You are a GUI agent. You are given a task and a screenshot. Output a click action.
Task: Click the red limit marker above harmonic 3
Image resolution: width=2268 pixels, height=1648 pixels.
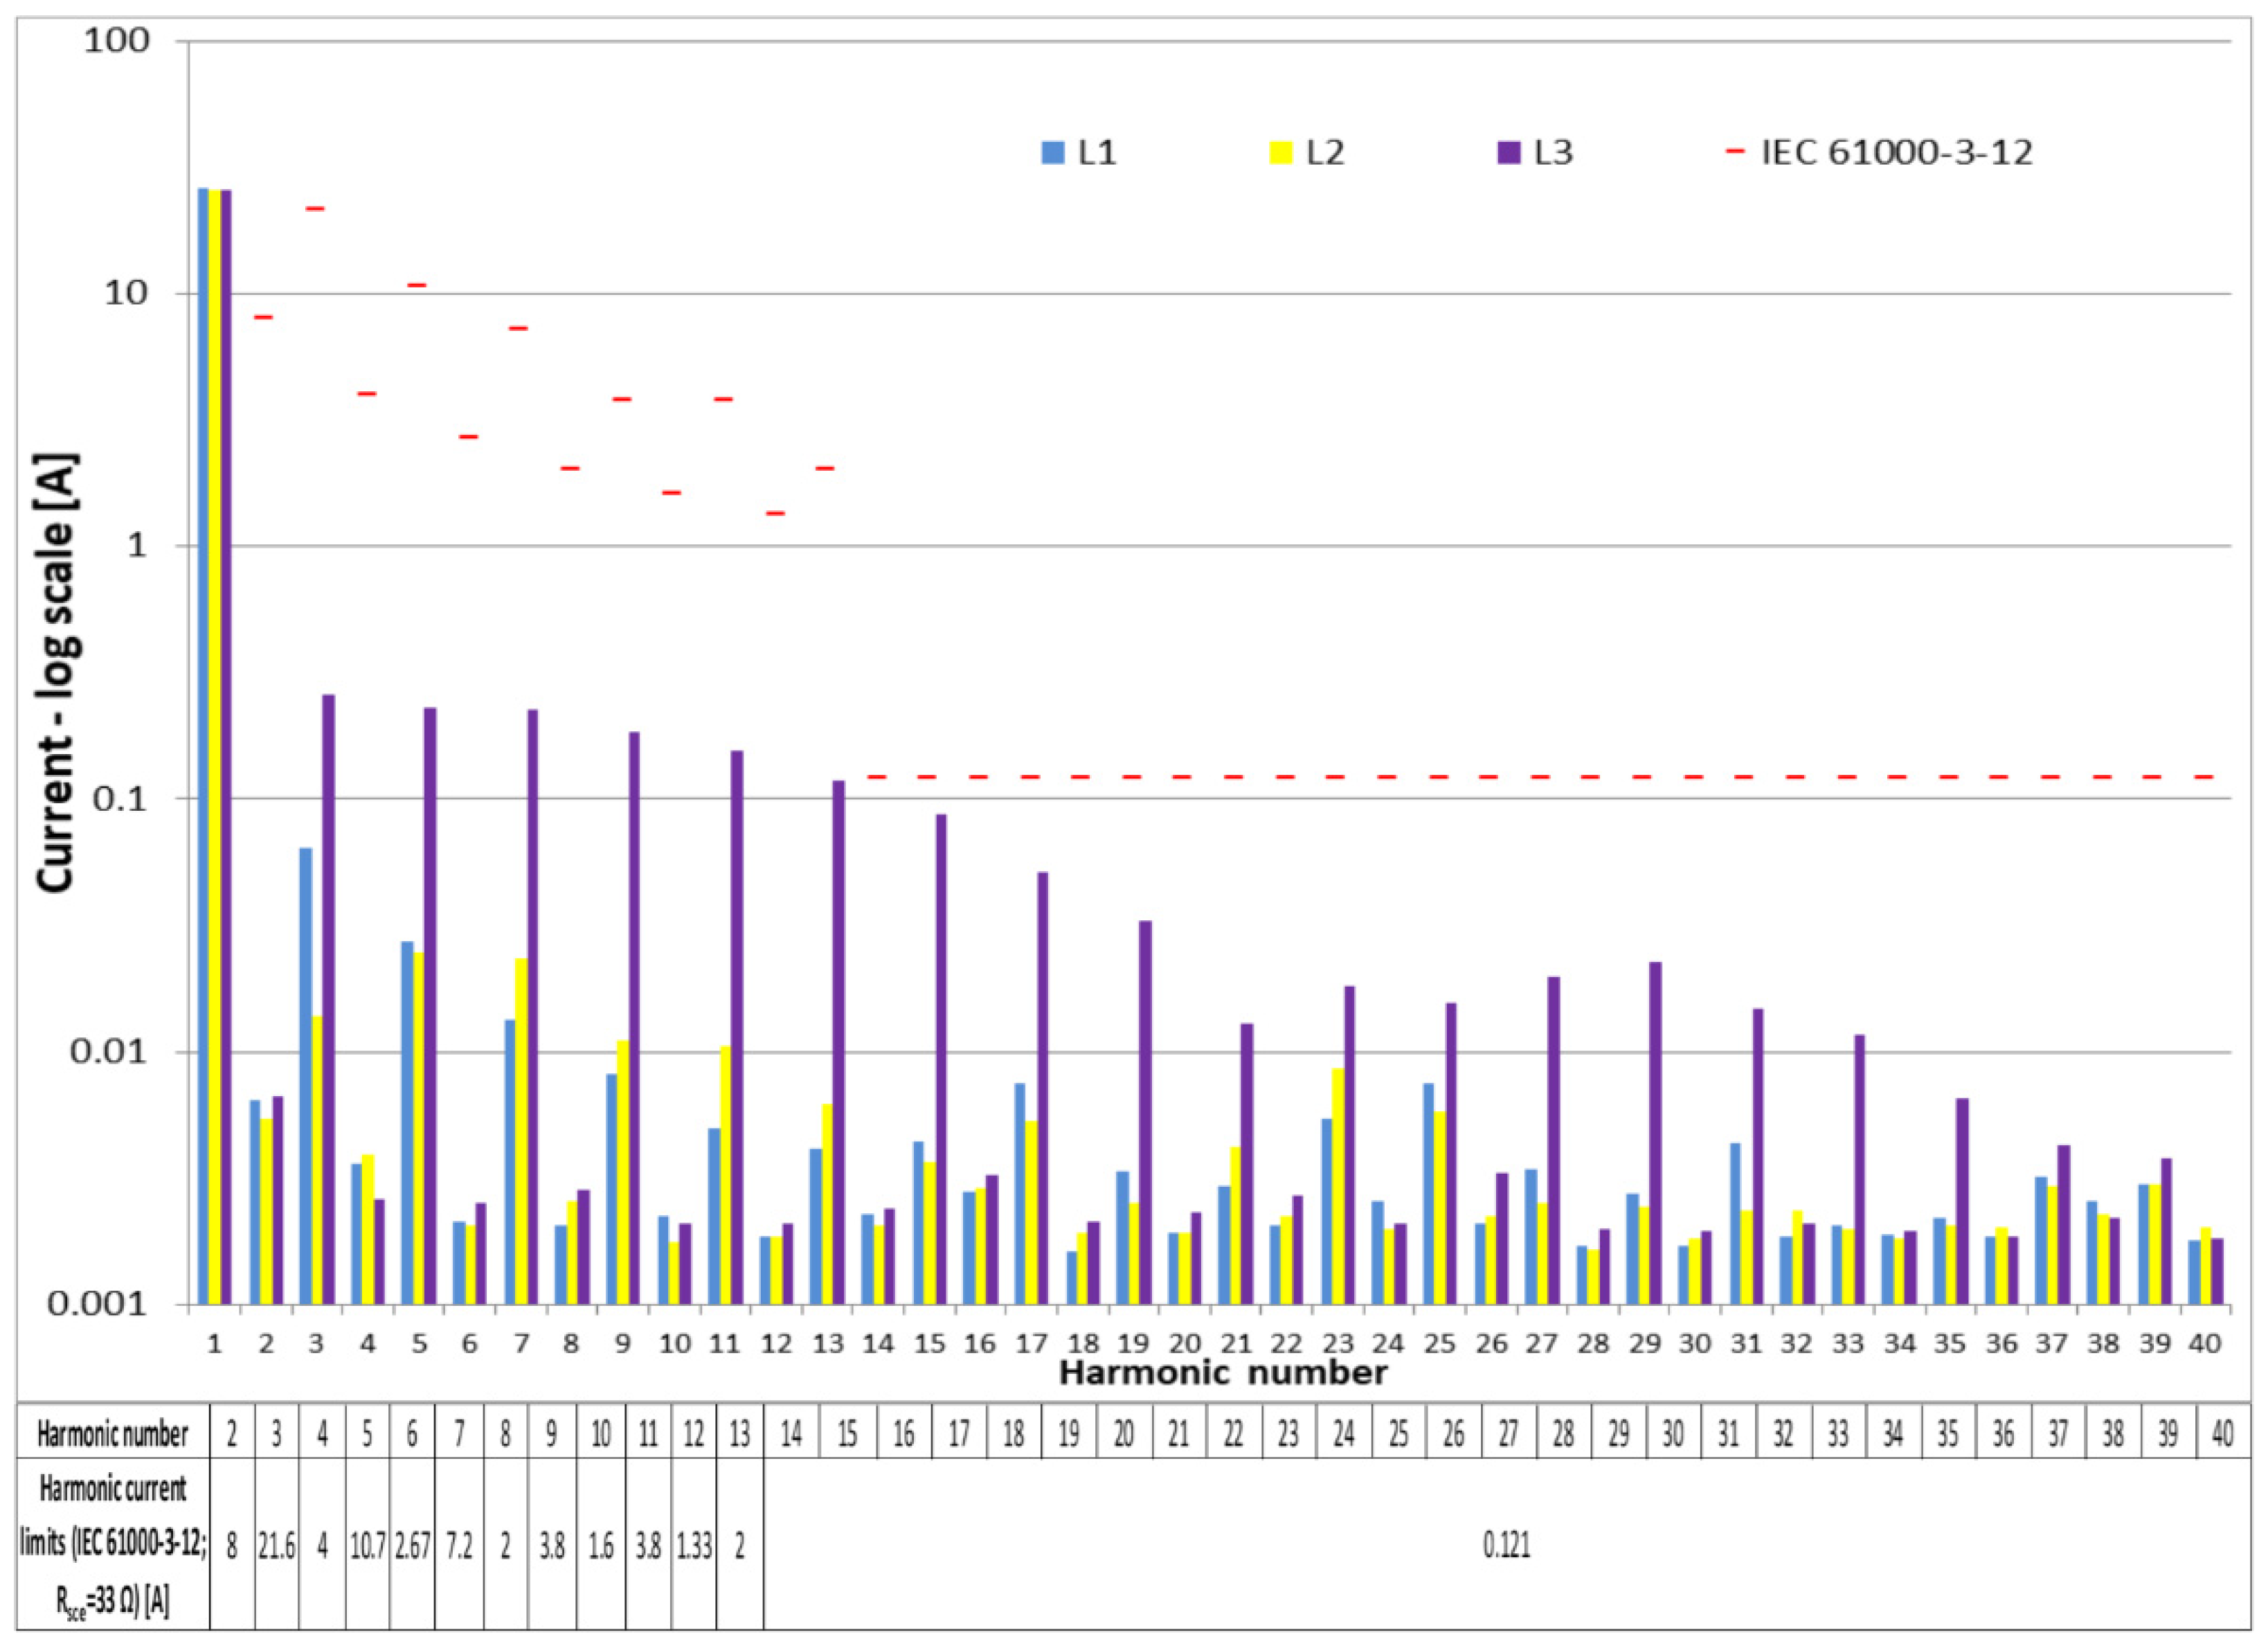(315, 208)
